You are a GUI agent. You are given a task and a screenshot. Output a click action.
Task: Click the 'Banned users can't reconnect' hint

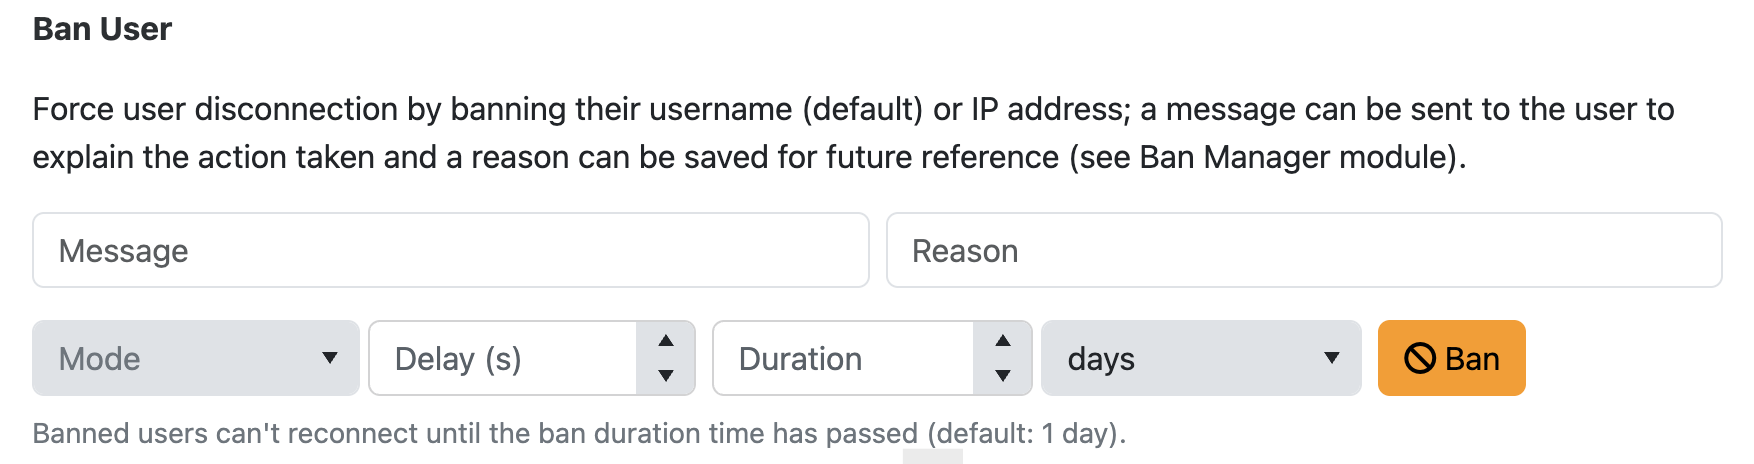(578, 433)
